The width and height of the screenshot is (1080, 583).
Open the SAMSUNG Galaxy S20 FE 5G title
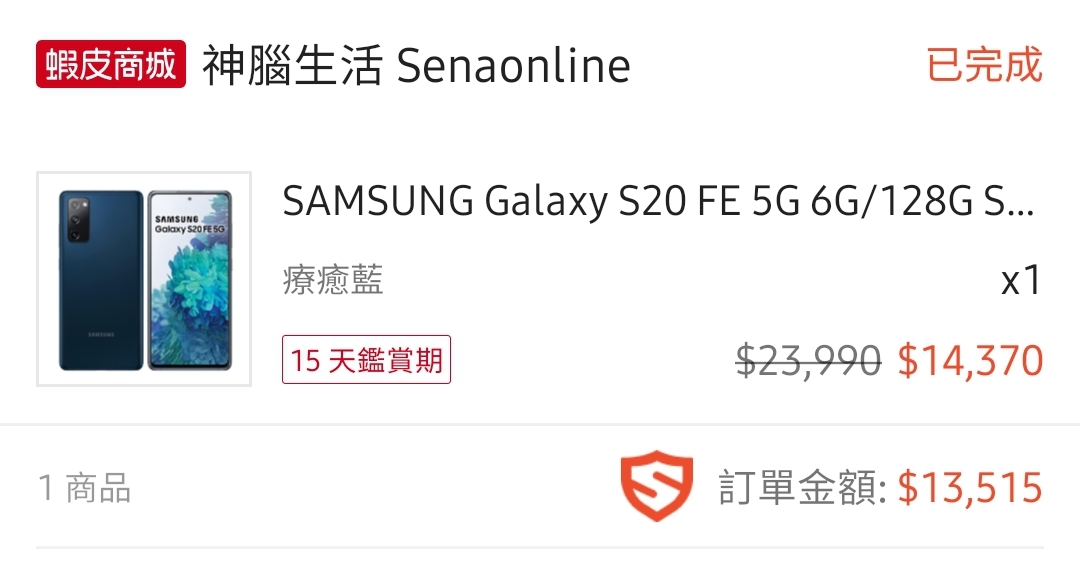(x=658, y=201)
